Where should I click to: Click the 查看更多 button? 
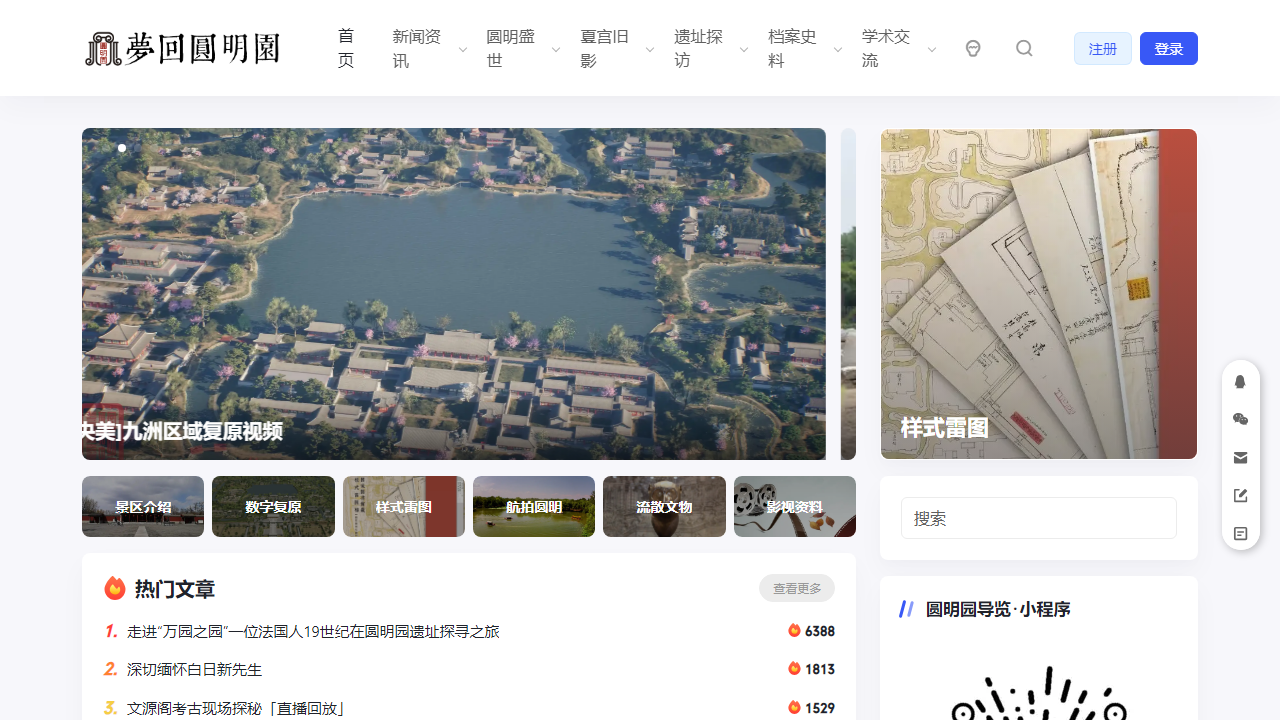tap(797, 589)
